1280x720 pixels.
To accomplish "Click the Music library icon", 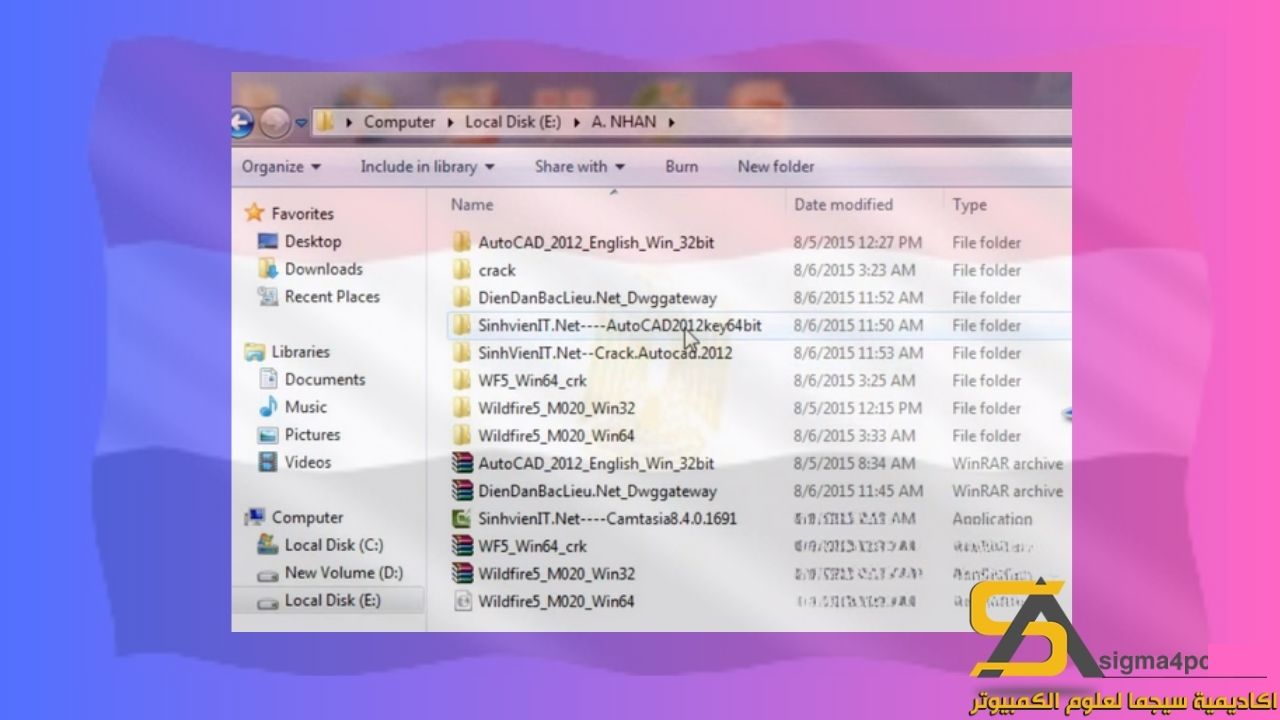I will pos(268,407).
